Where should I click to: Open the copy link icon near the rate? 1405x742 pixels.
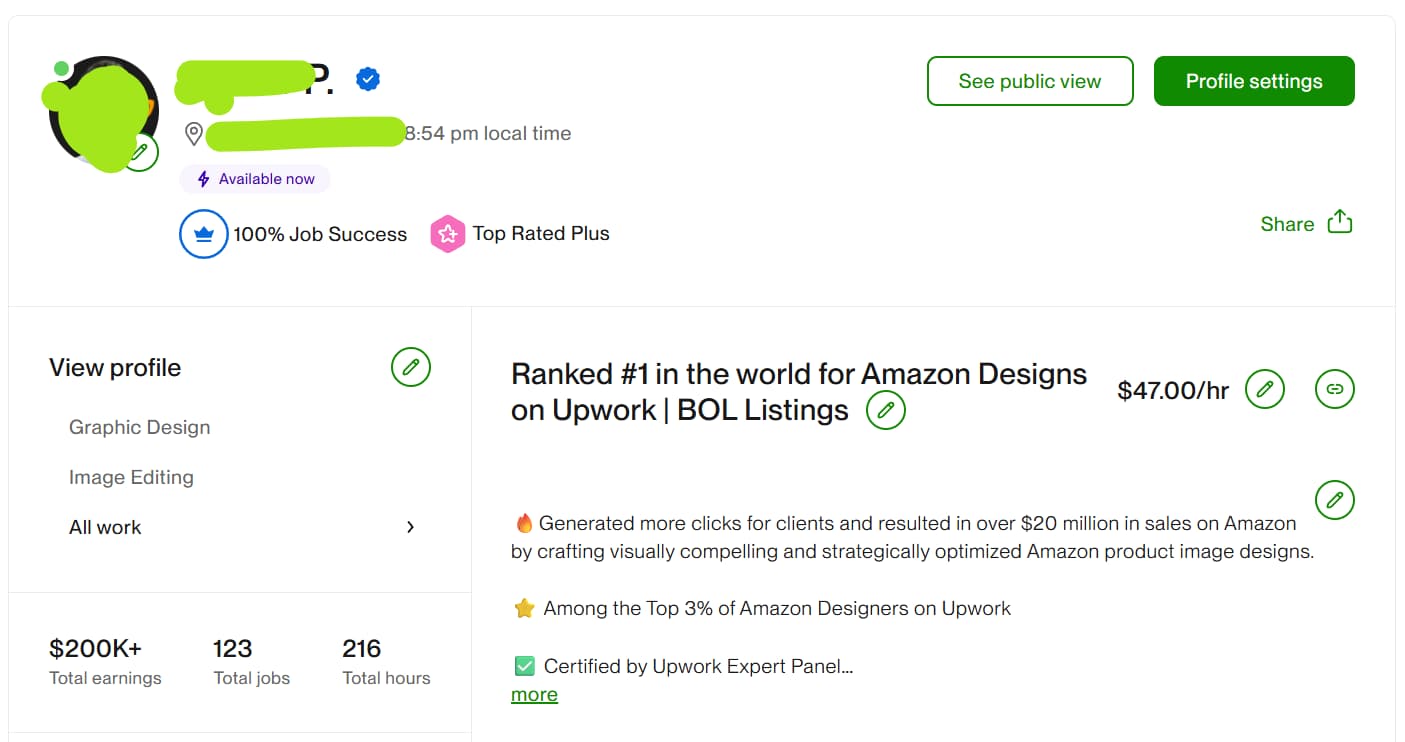click(x=1334, y=389)
